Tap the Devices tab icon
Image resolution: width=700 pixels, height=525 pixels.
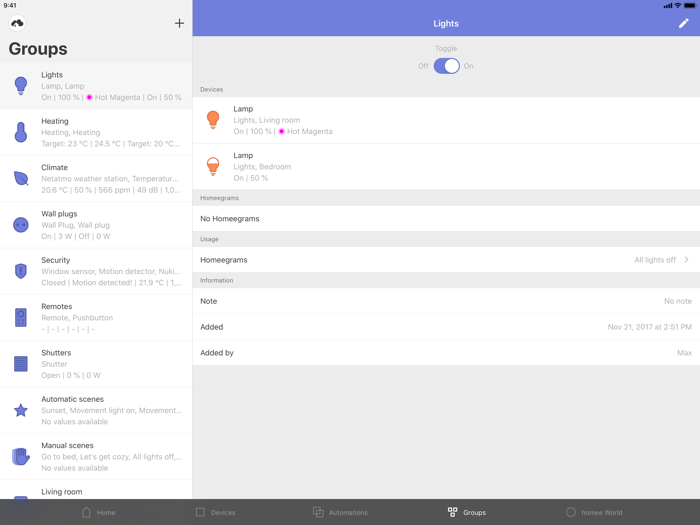tap(200, 512)
